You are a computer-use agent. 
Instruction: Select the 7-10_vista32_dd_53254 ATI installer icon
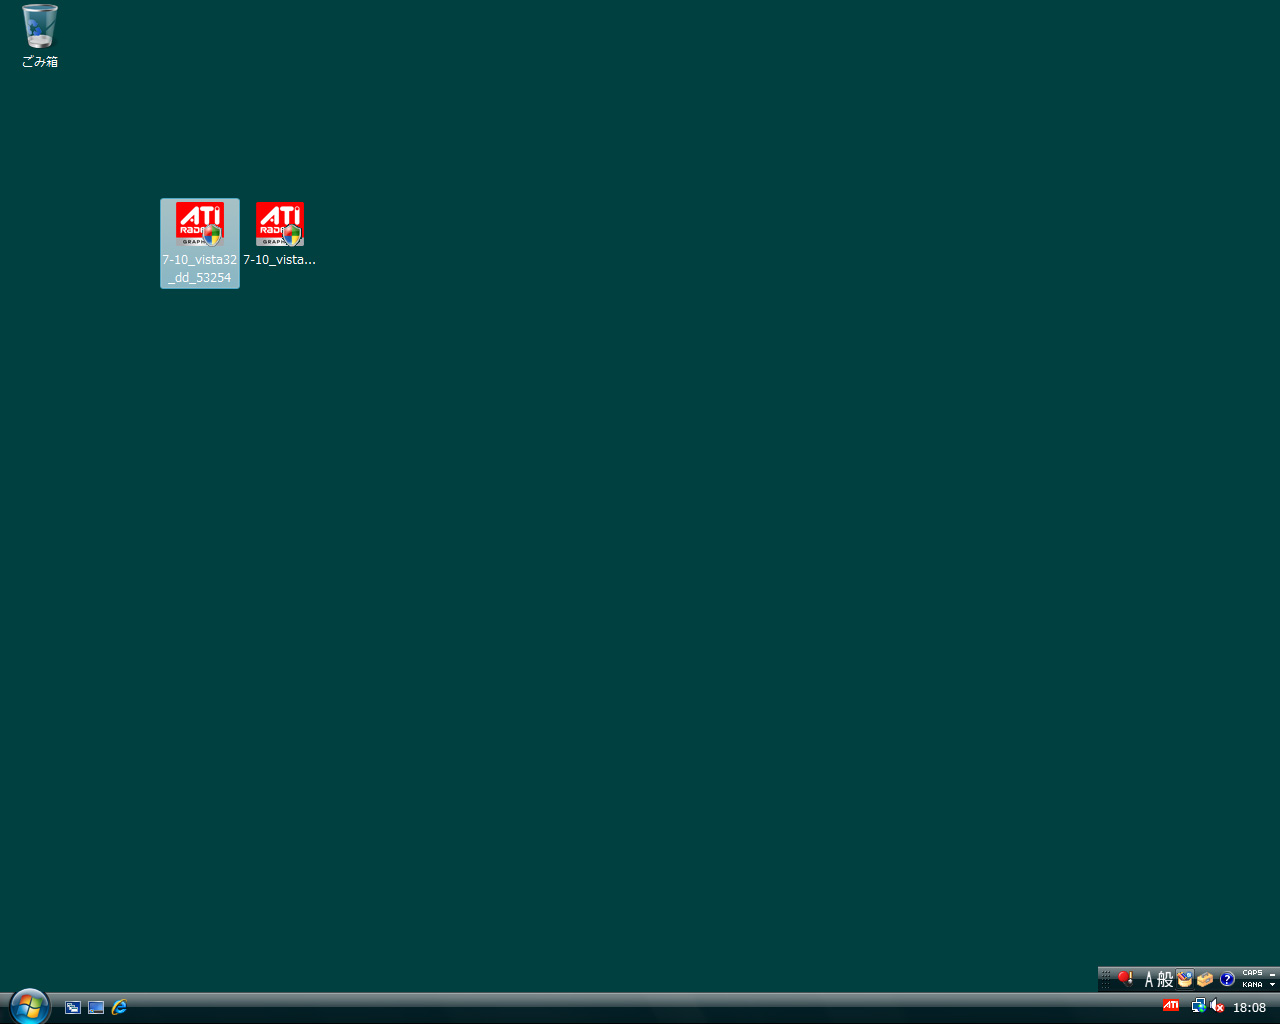point(200,225)
